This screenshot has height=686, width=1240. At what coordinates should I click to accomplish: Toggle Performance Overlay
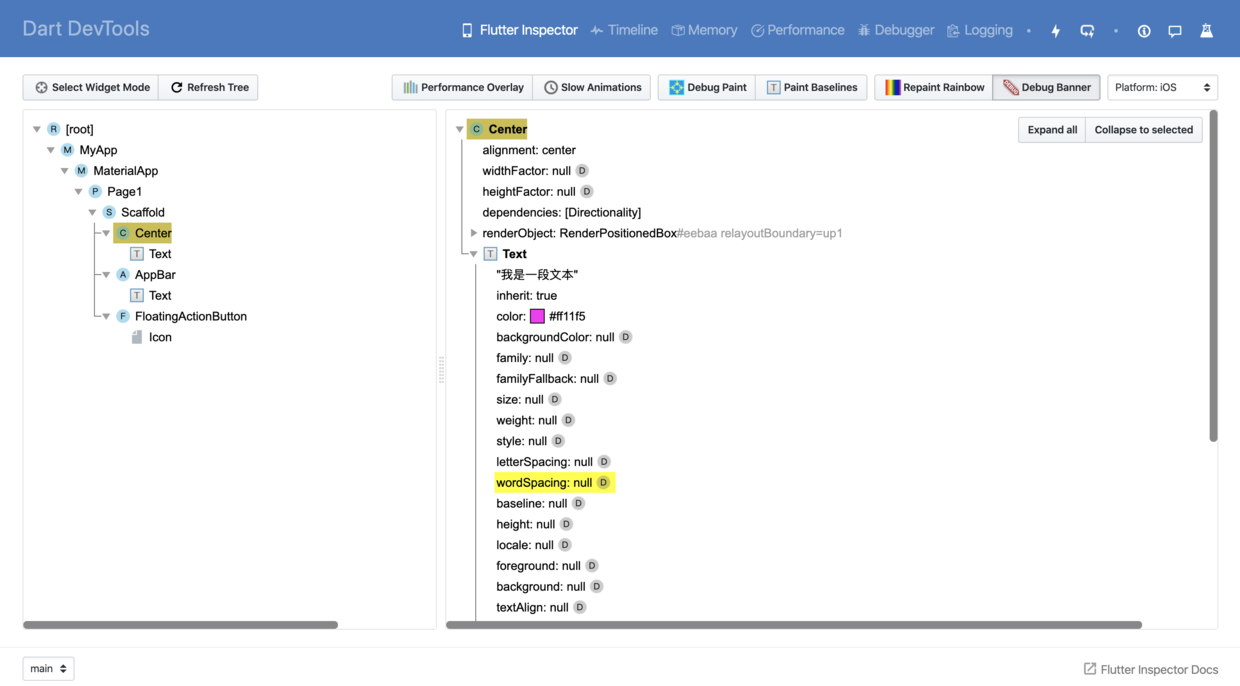pos(462,87)
